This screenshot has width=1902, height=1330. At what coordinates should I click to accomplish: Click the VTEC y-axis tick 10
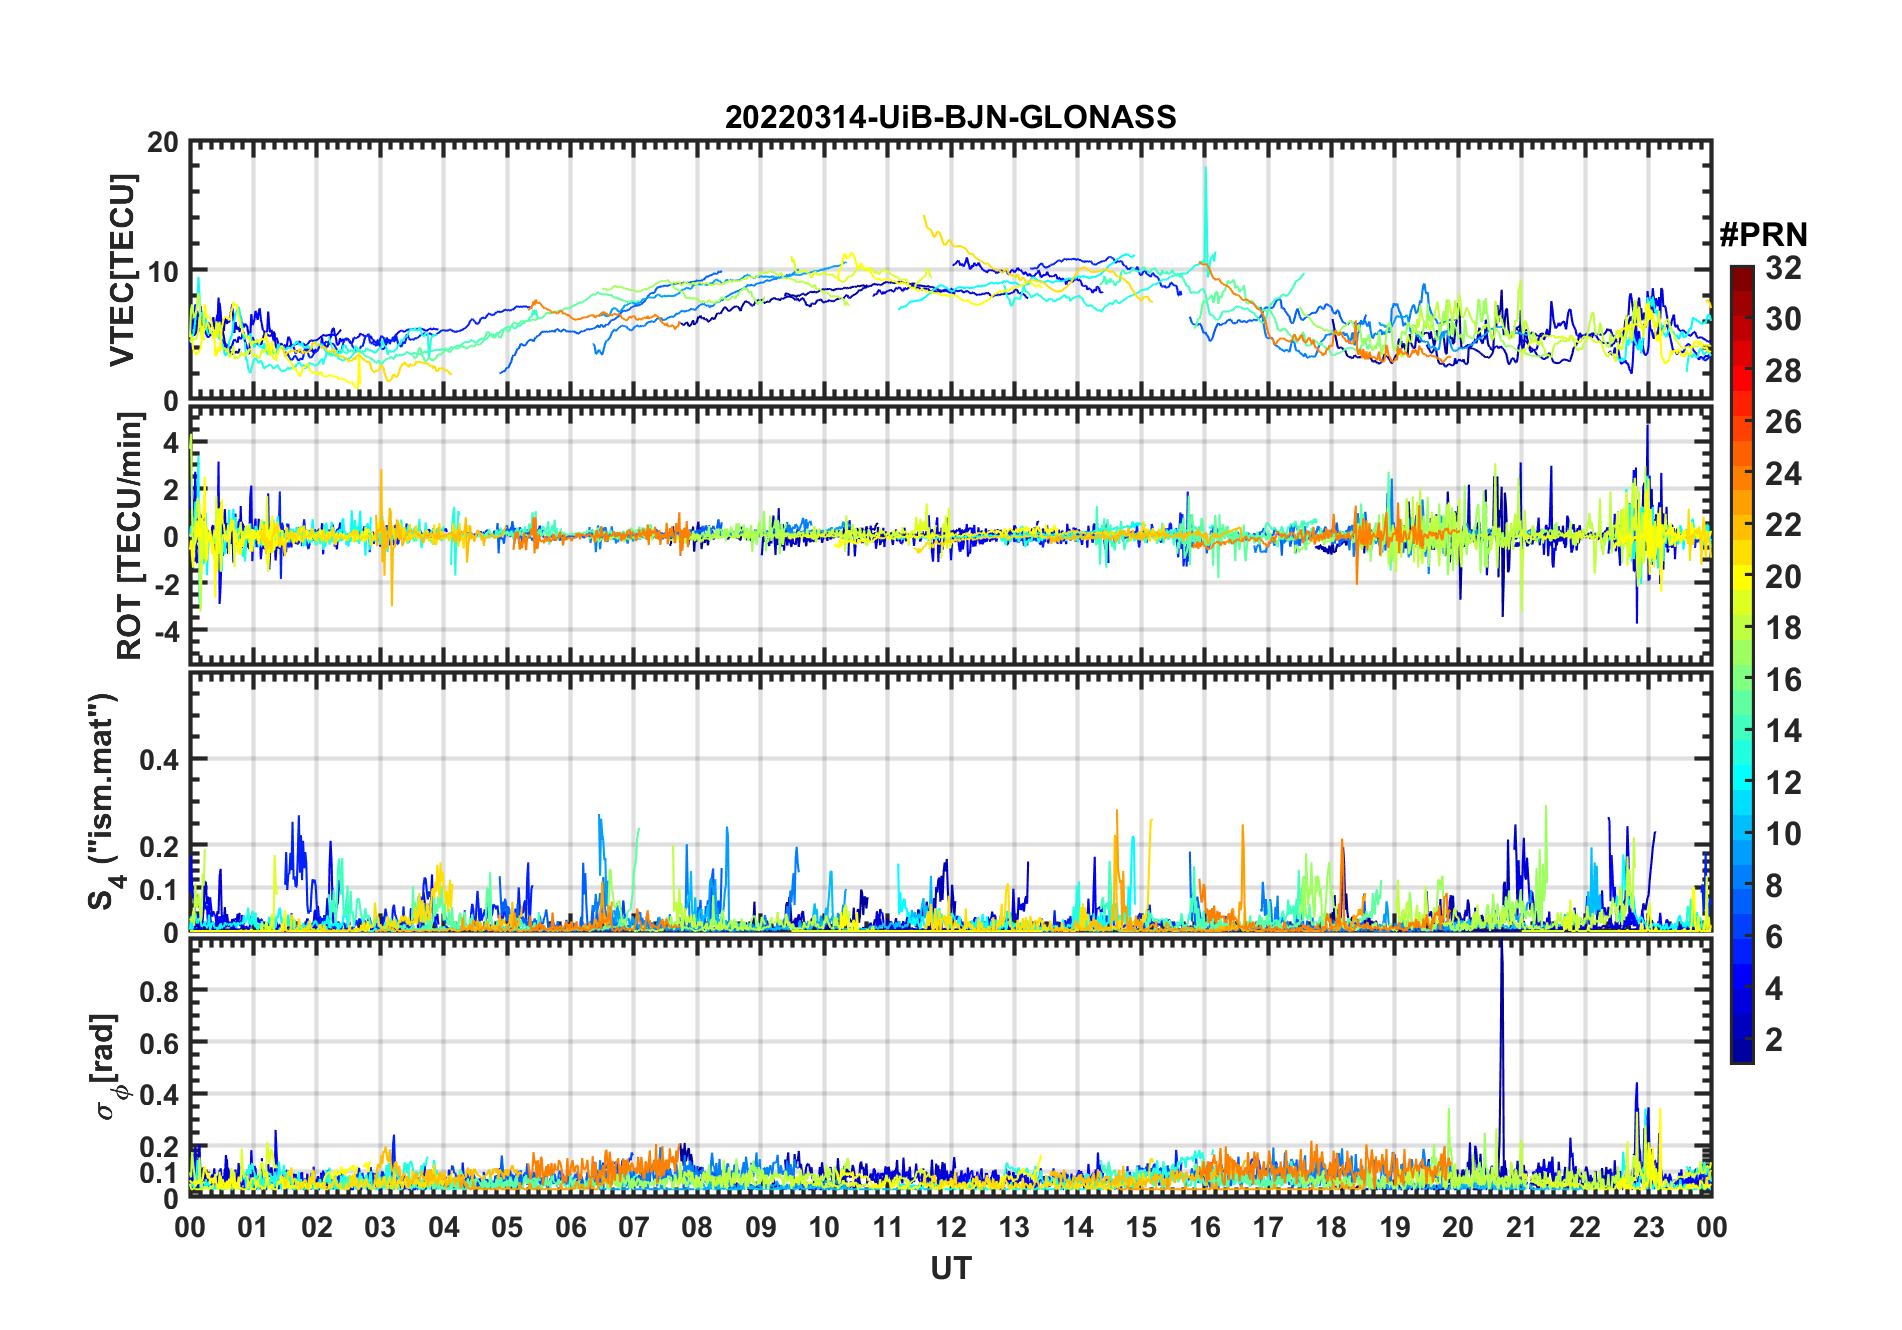(163, 272)
